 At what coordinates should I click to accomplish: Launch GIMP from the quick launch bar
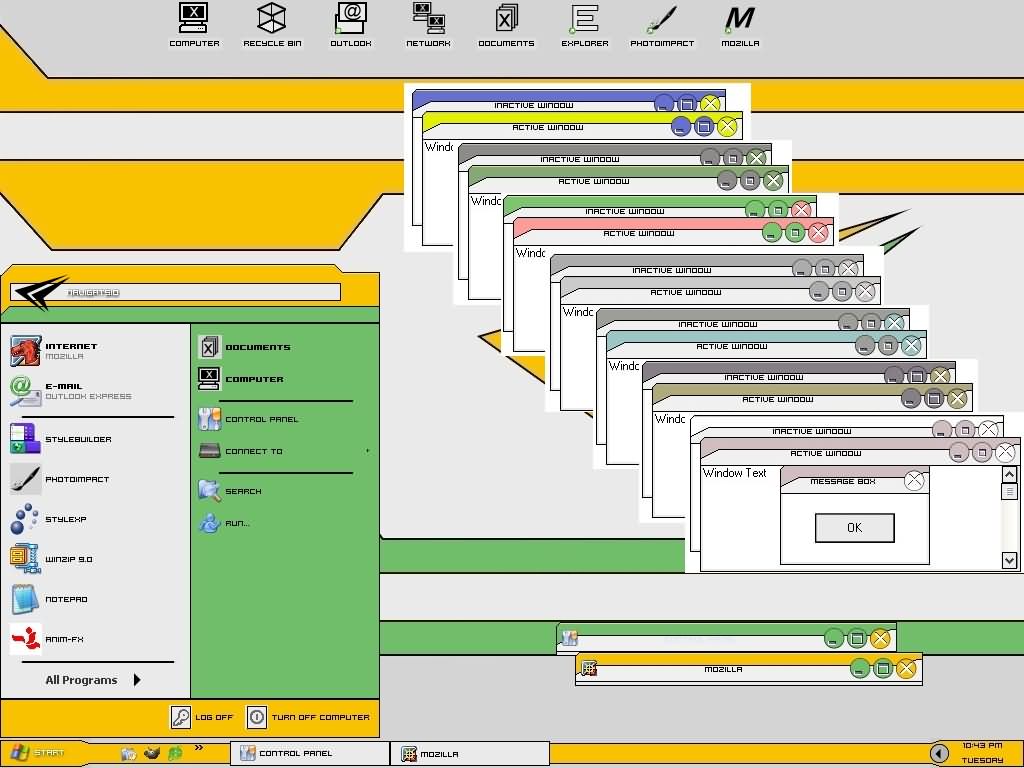[x=152, y=753]
